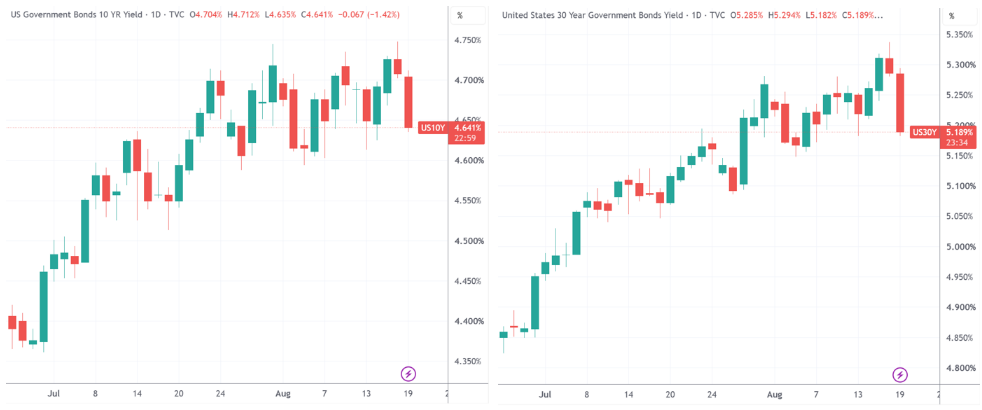Click date 24 on the 30Y time axis
Screen dimensions: 982x410
click(711, 396)
